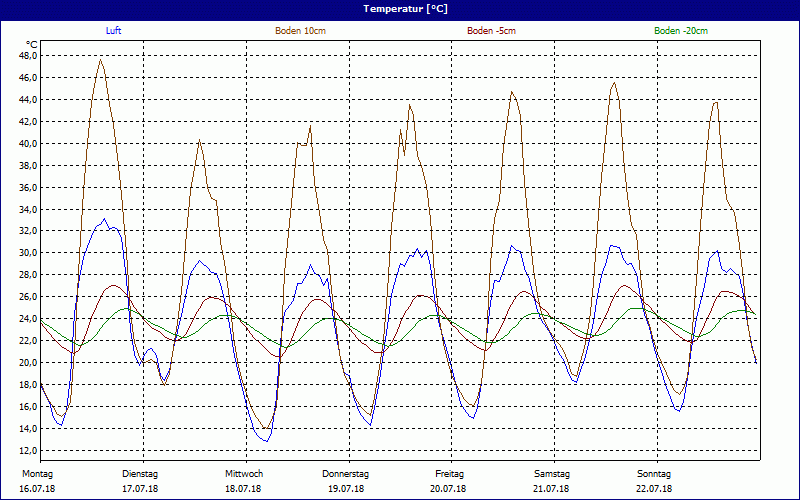Click the '46,0' y-axis value
Image resolution: width=800 pixels, height=500 pixels.
pos(29,78)
